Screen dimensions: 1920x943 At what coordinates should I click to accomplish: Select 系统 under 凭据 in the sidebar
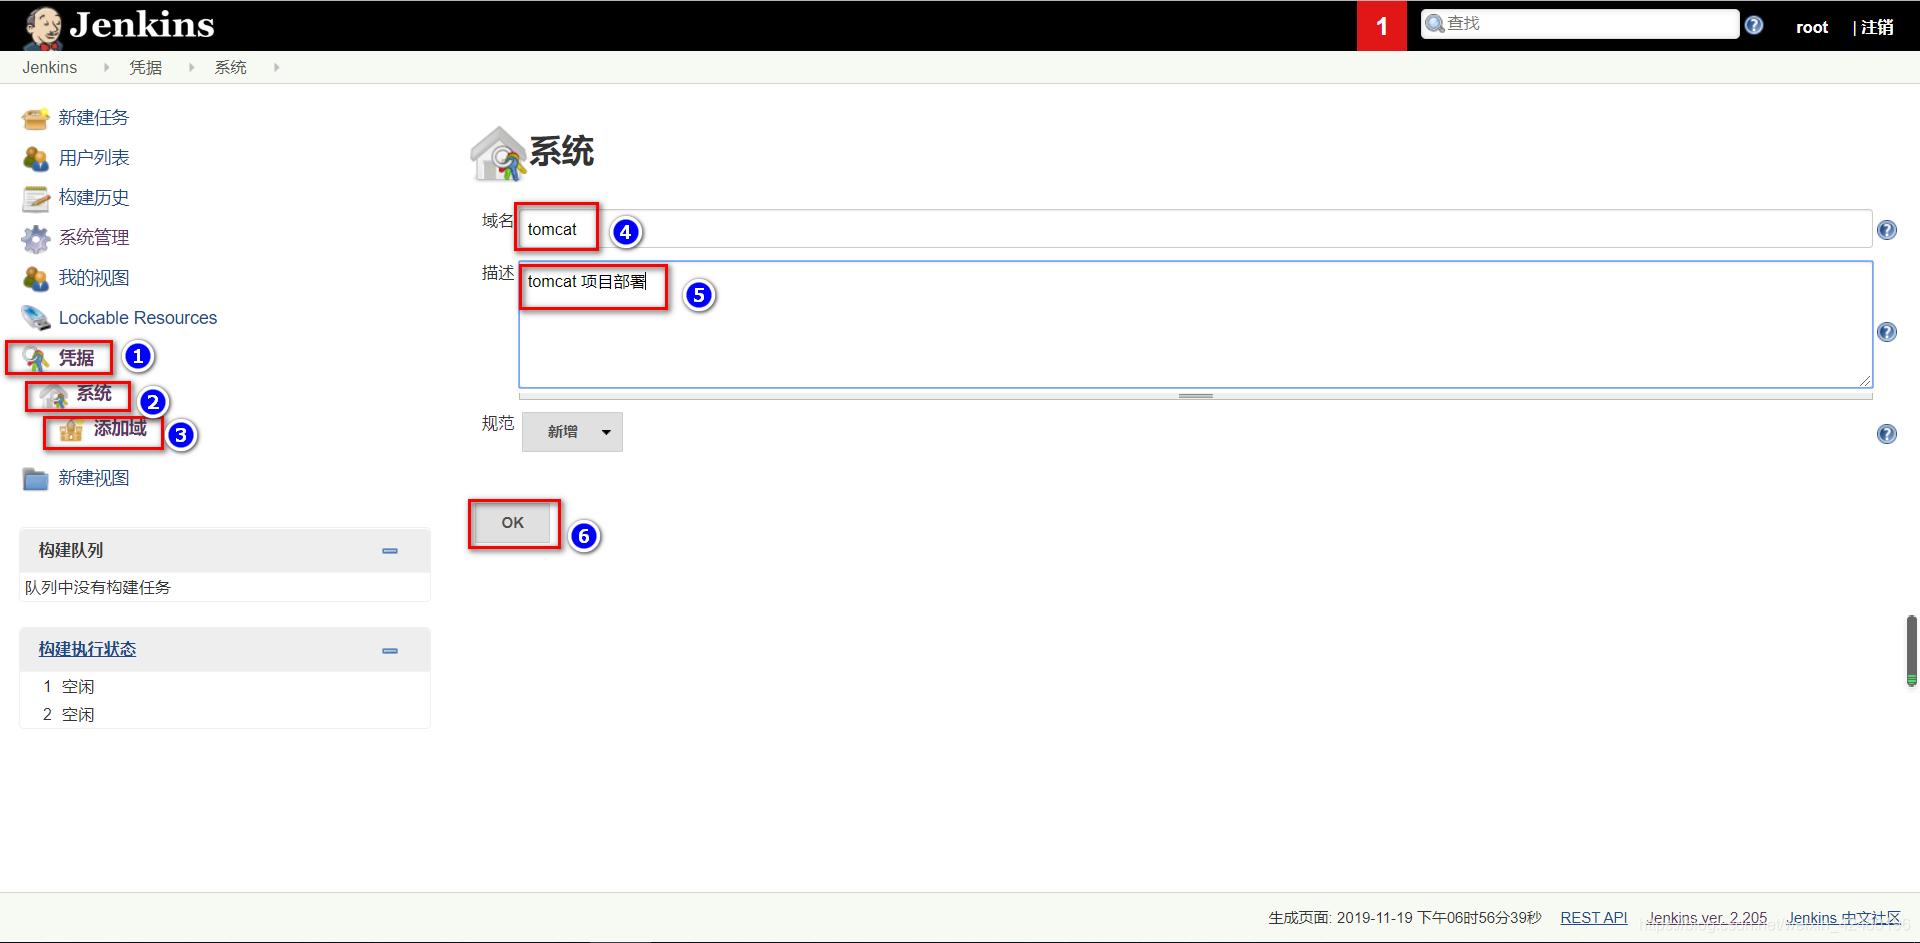click(94, 393)
